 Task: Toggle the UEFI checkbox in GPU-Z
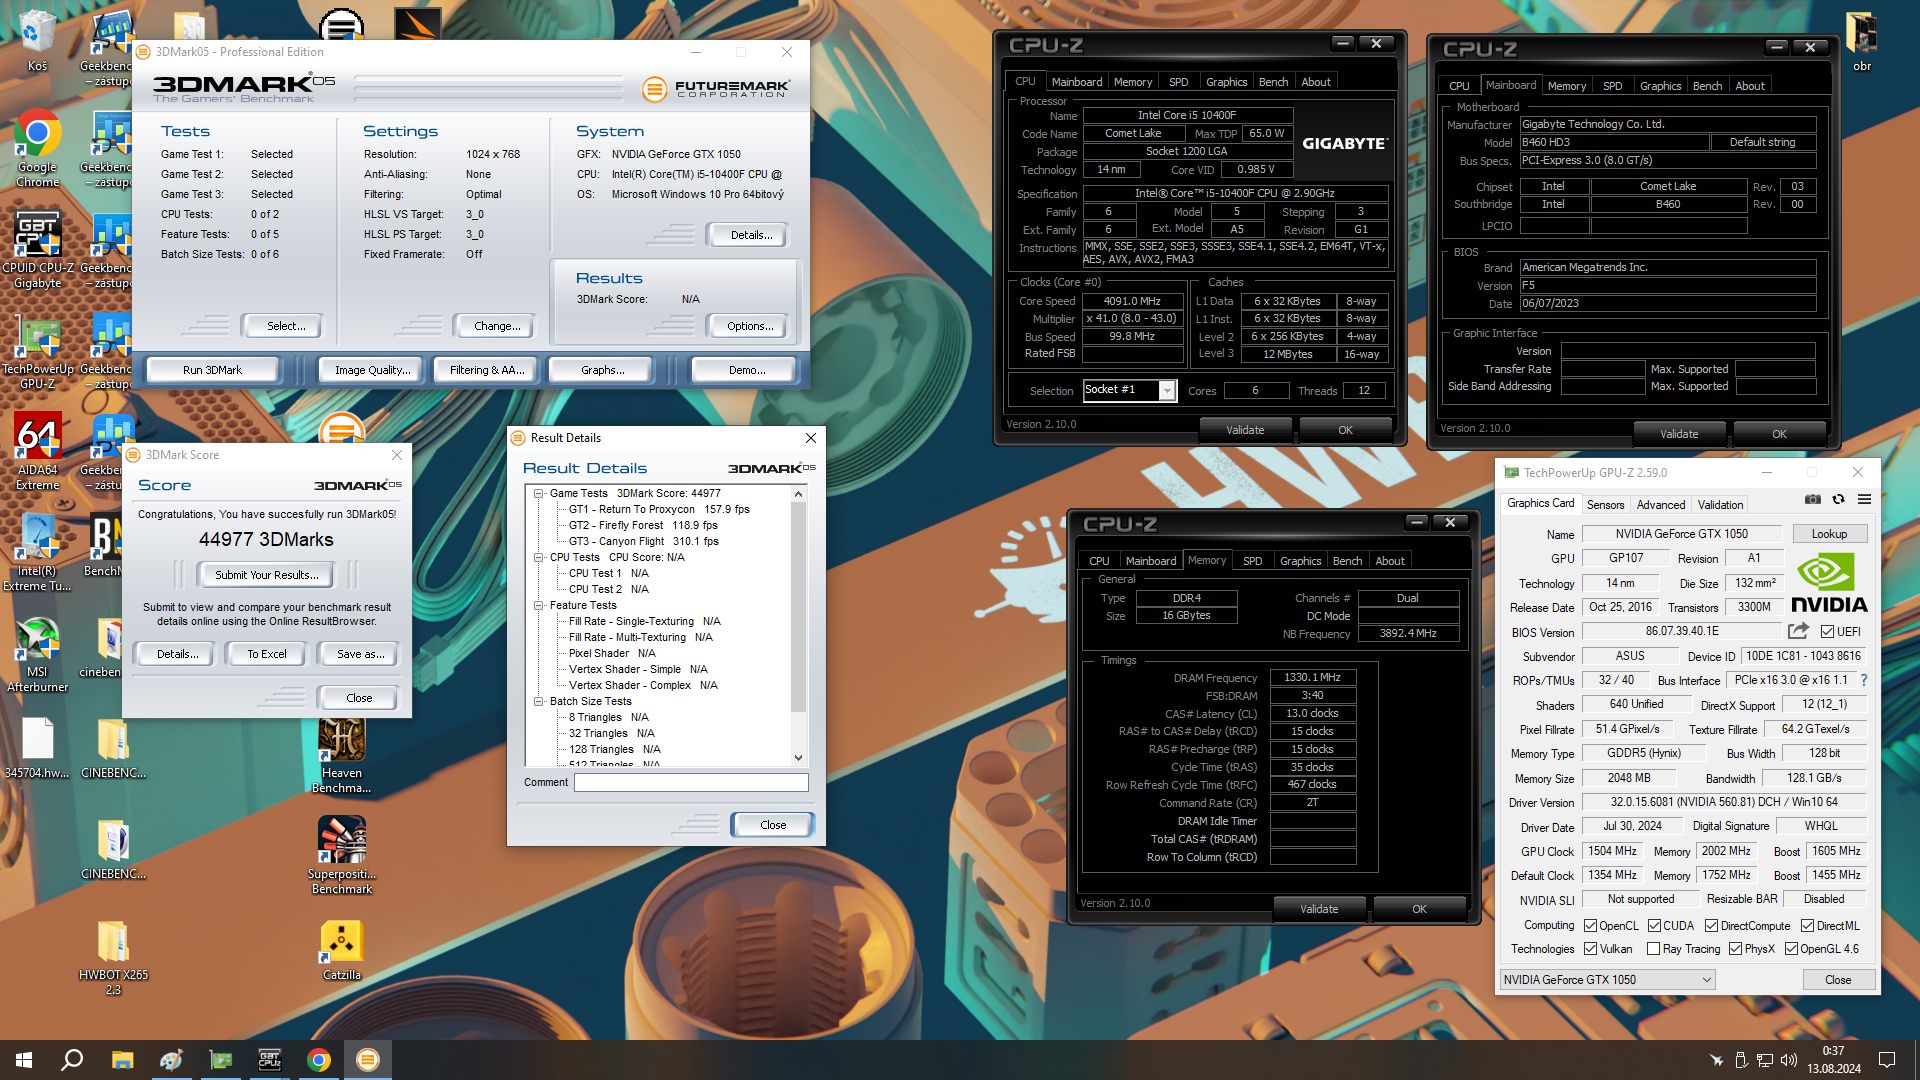pyautogui.click(x=1827, y=632)
